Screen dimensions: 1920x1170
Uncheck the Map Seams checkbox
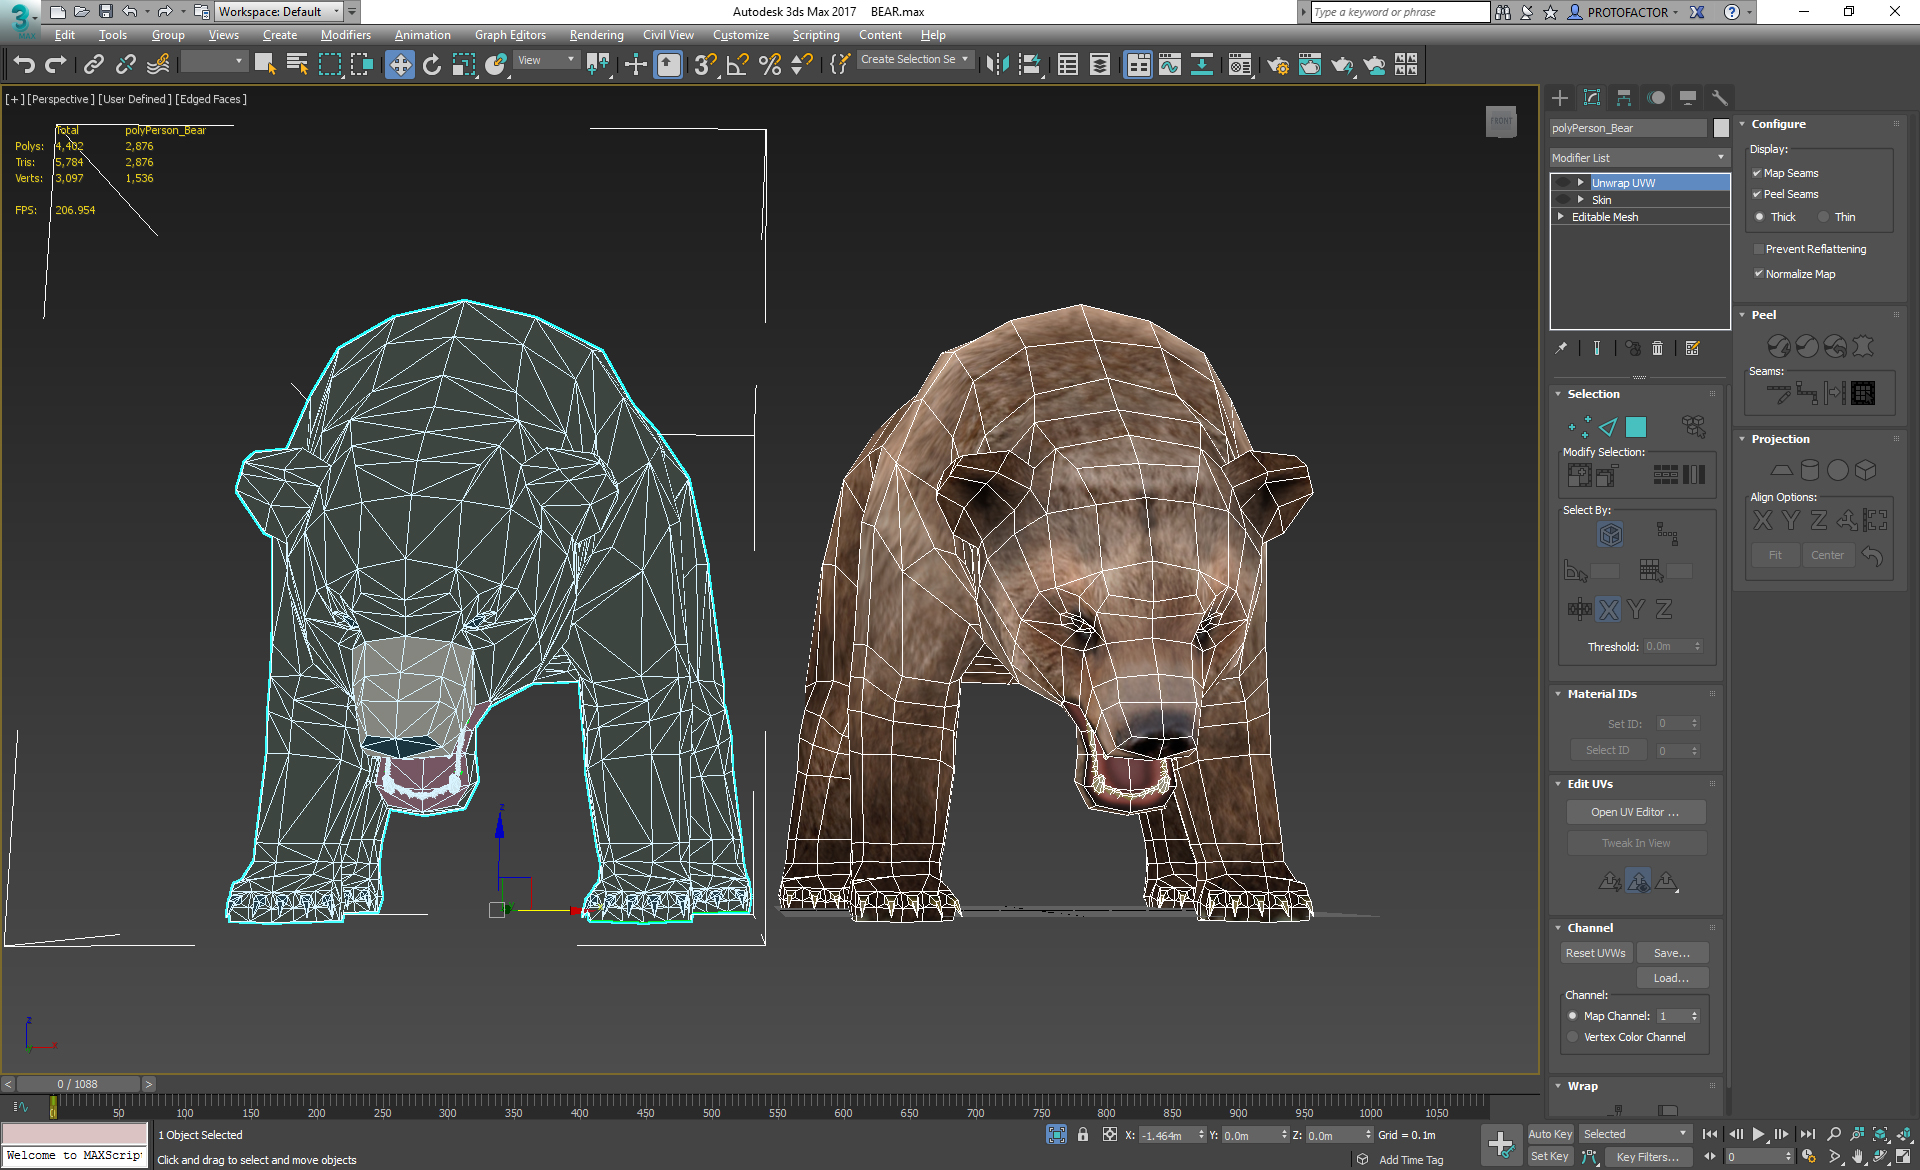coord(1758,172)
